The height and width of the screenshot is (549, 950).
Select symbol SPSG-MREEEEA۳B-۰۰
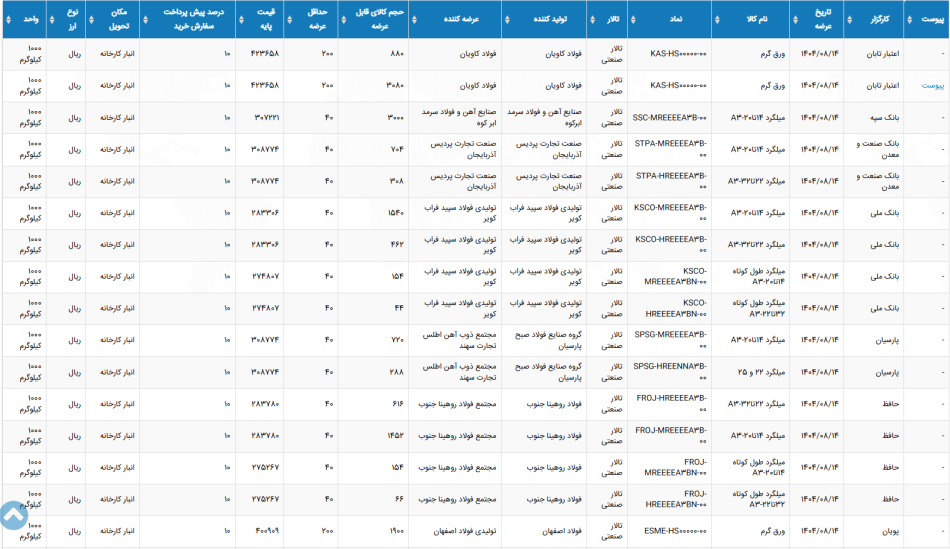[671, 340]
